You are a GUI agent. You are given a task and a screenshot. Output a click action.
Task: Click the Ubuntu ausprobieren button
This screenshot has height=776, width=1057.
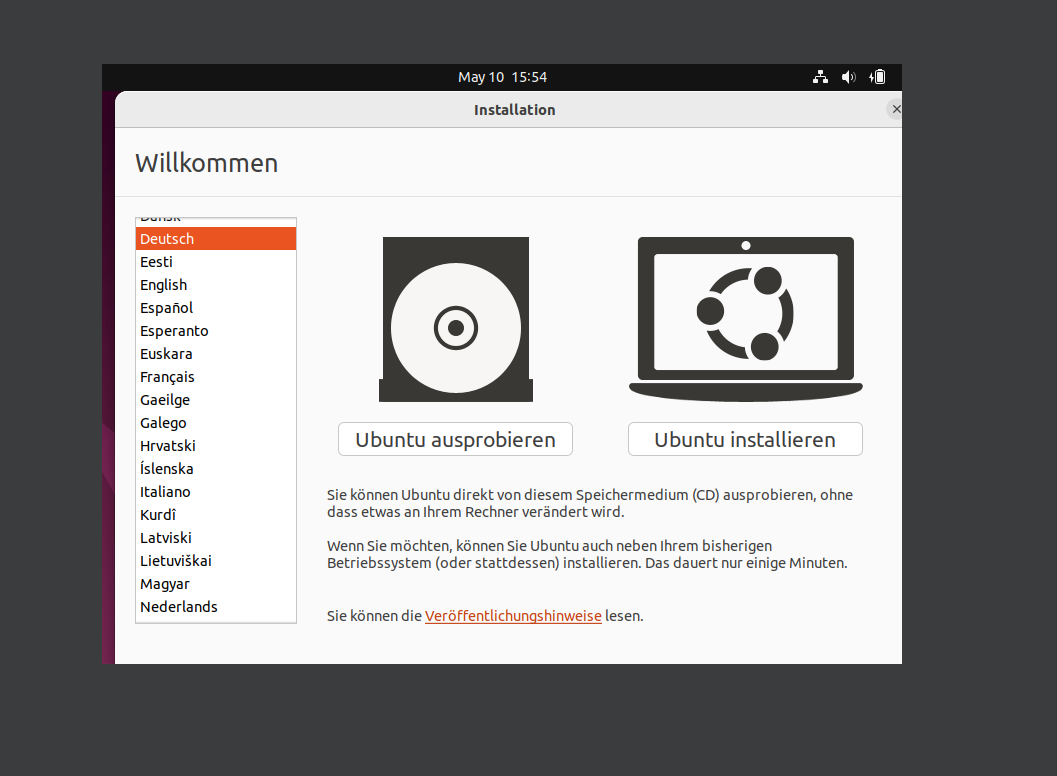456,439
